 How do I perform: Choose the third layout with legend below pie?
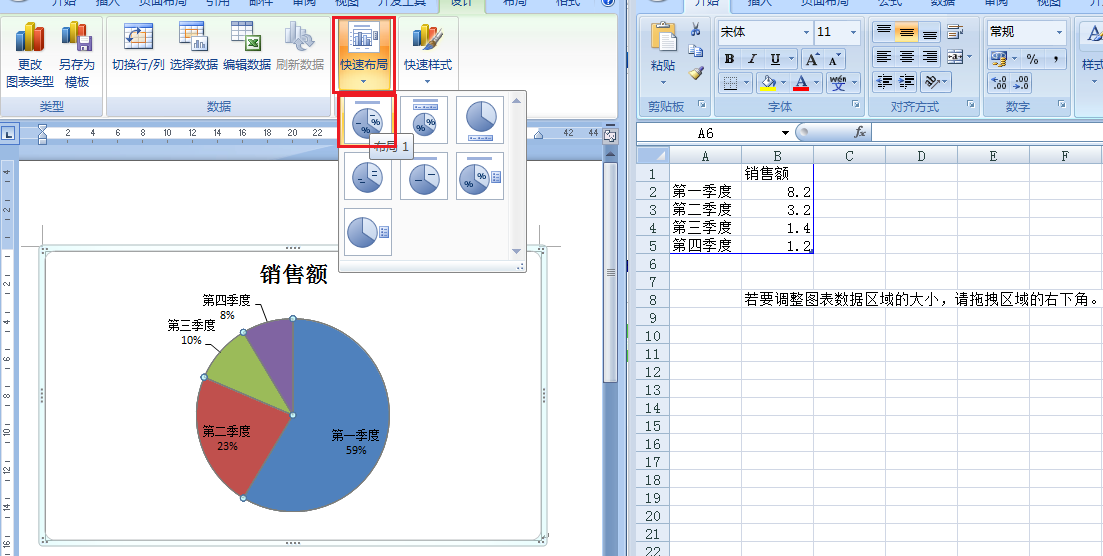[480, 120]
